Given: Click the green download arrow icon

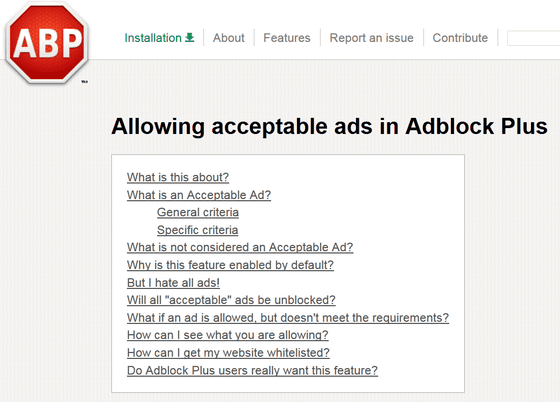Looking at the screenshot, I should coord(190,37).
